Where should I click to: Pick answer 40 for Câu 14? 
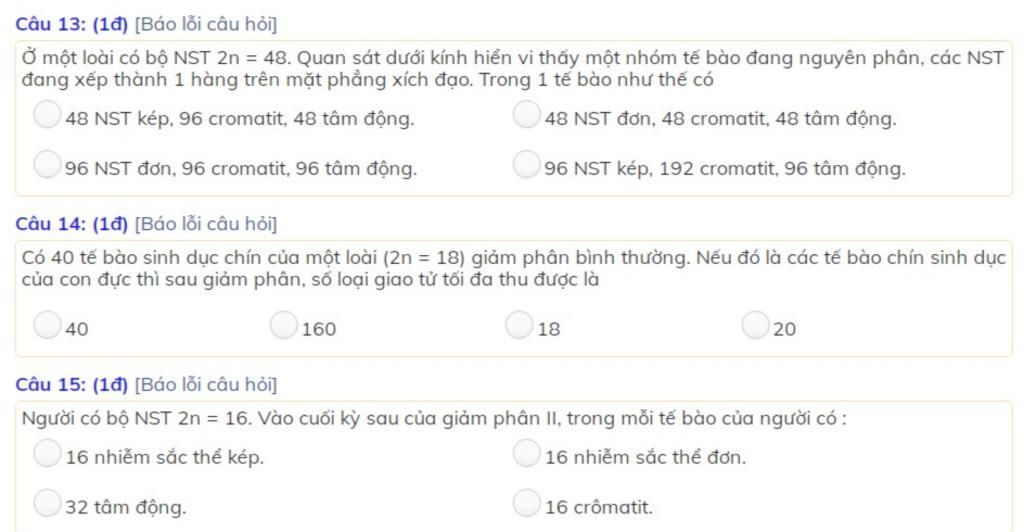(x=47, y=325)
